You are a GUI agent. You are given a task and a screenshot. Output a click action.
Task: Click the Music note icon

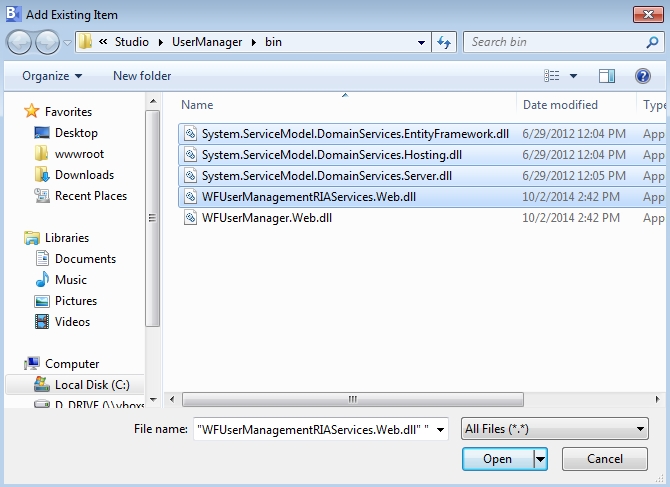pos(42,279)
